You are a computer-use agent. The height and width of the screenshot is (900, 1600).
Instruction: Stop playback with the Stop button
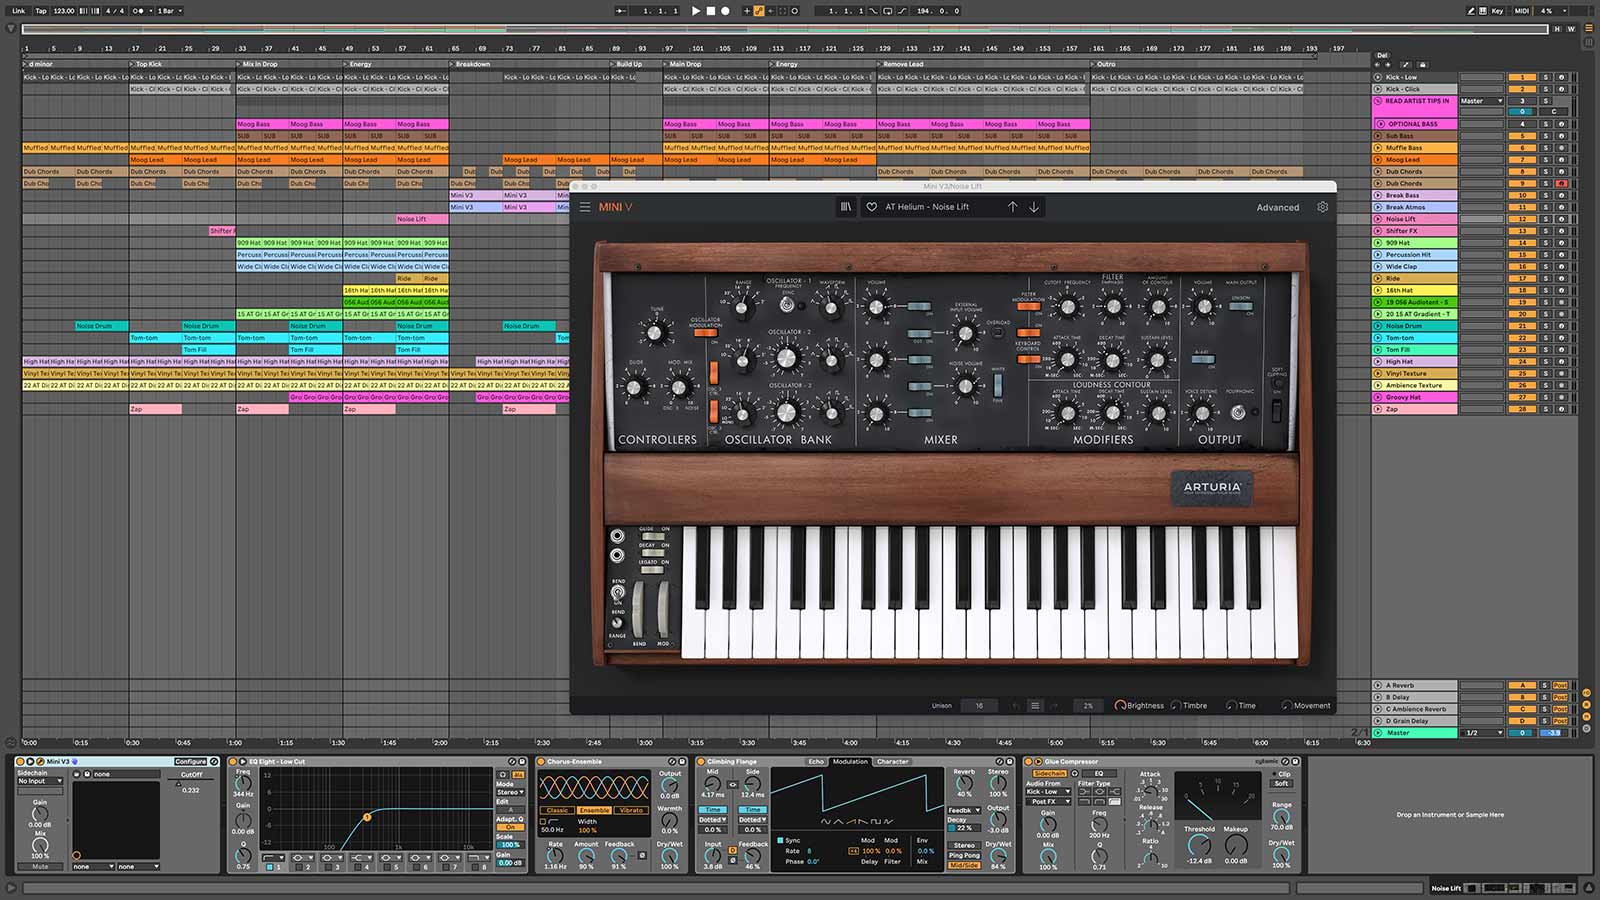coord(711,11)
